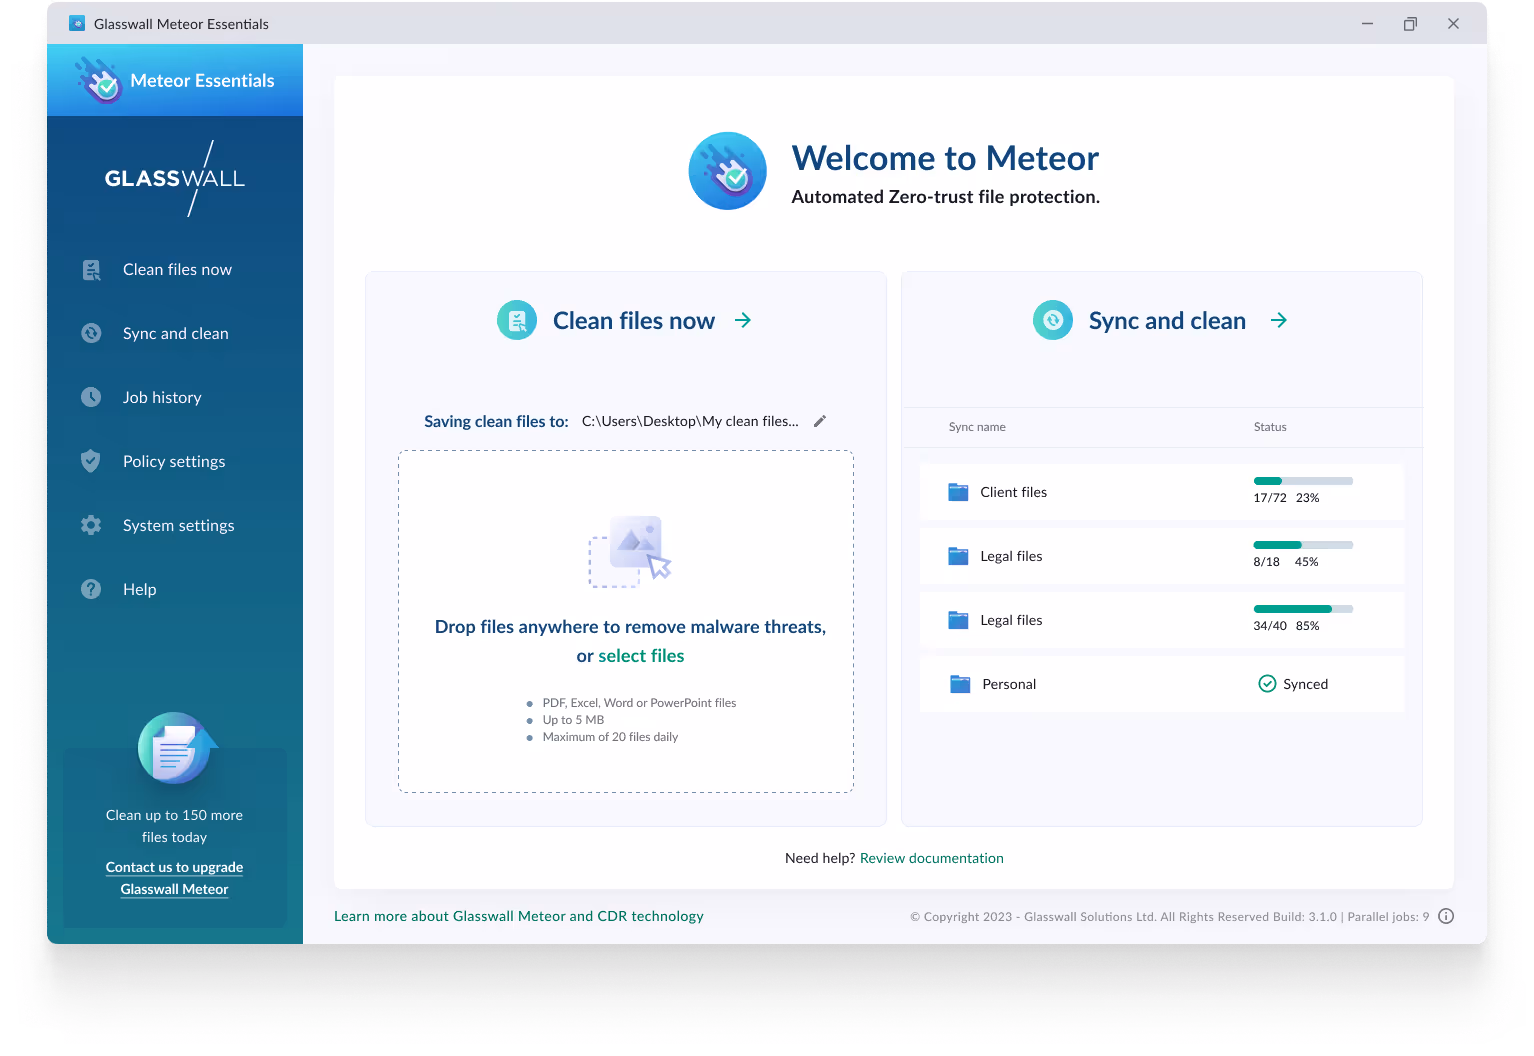The height and width of the screenshot is (1056, 1534).
Task: Click the folder icon for Client files
Action: click(958, 492)
